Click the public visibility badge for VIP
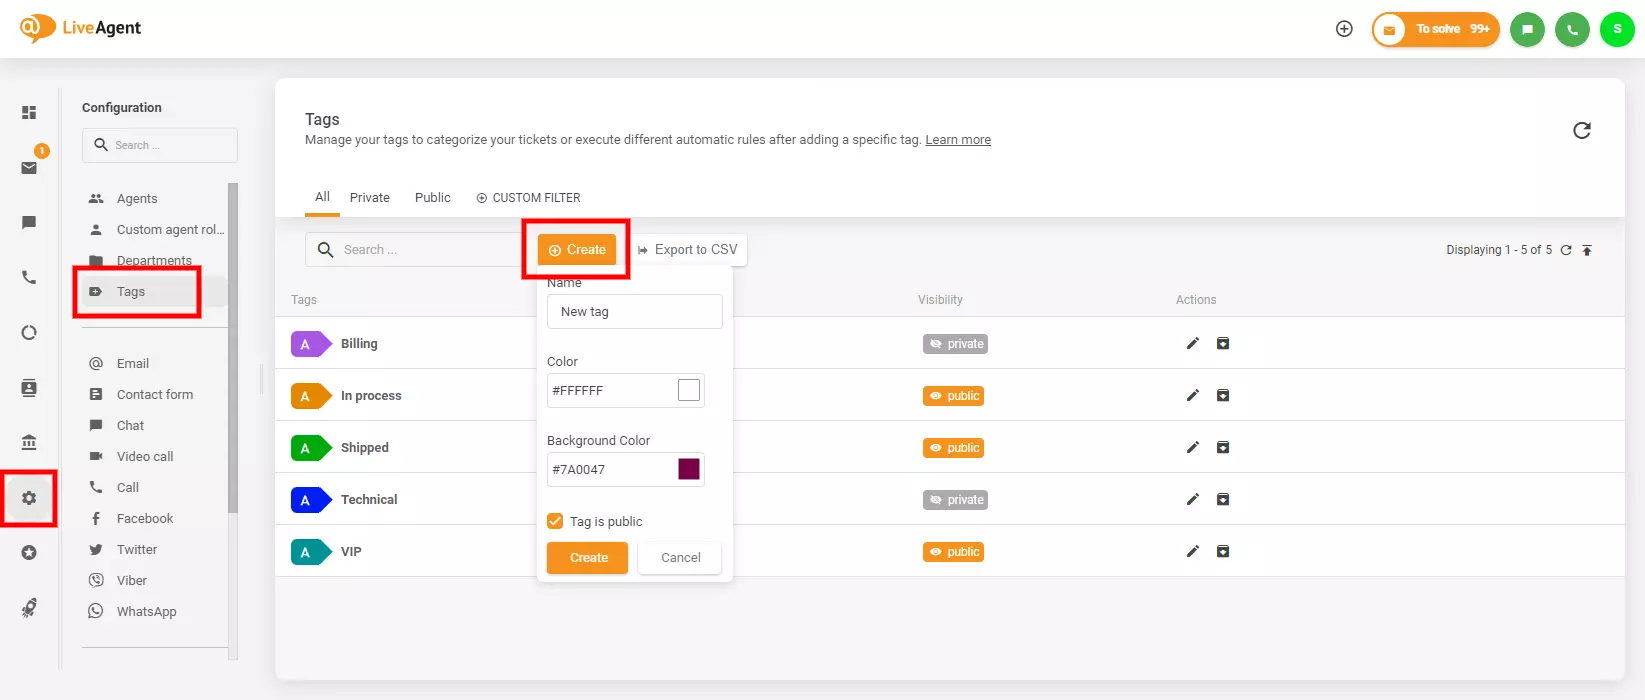 tap(953, 552)
